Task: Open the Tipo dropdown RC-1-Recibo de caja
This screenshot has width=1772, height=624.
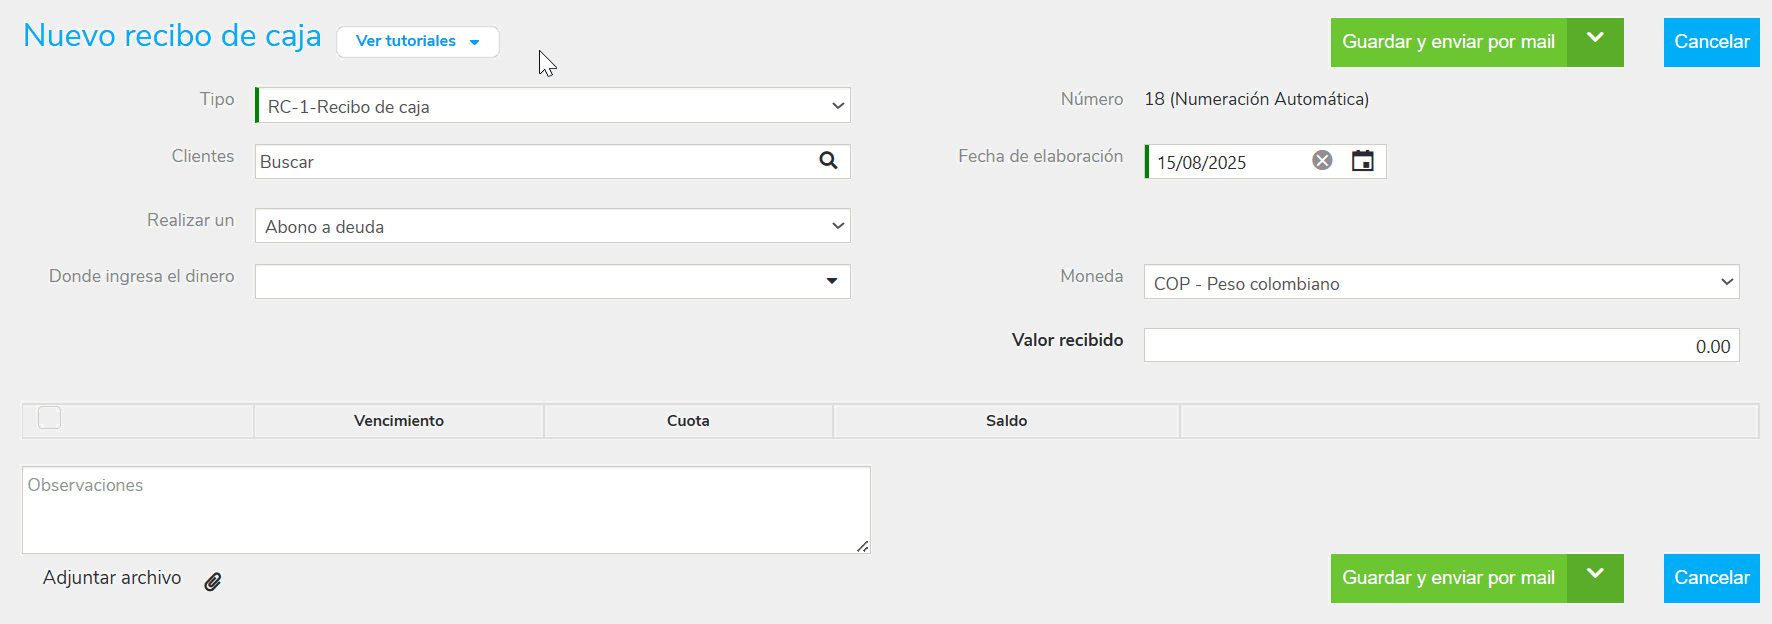Action: 552,106
